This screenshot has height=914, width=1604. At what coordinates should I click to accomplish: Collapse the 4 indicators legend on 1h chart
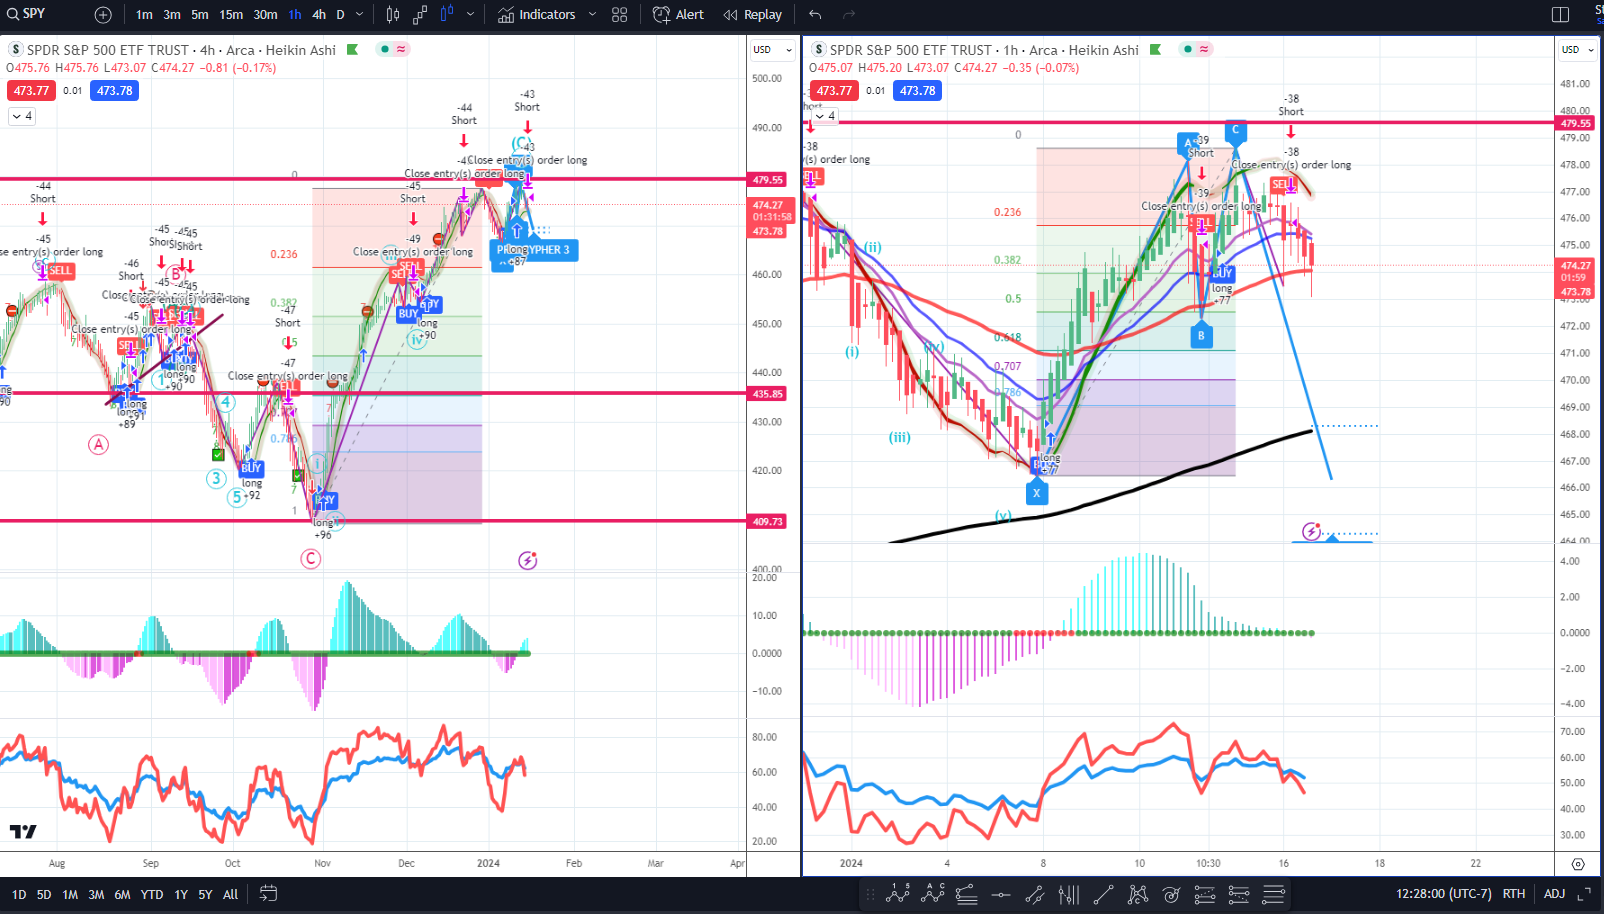pyautogui.click(x=825, y=116)
